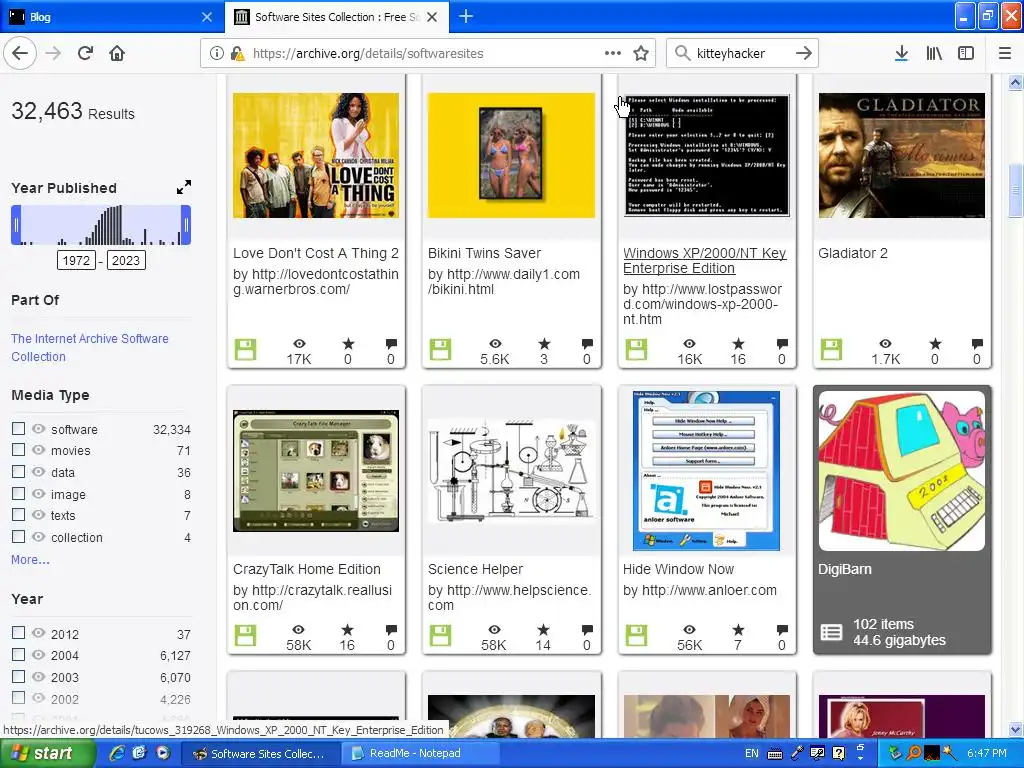
Task: Click floppy icon on Science Helper card
Action: point(441,635)
